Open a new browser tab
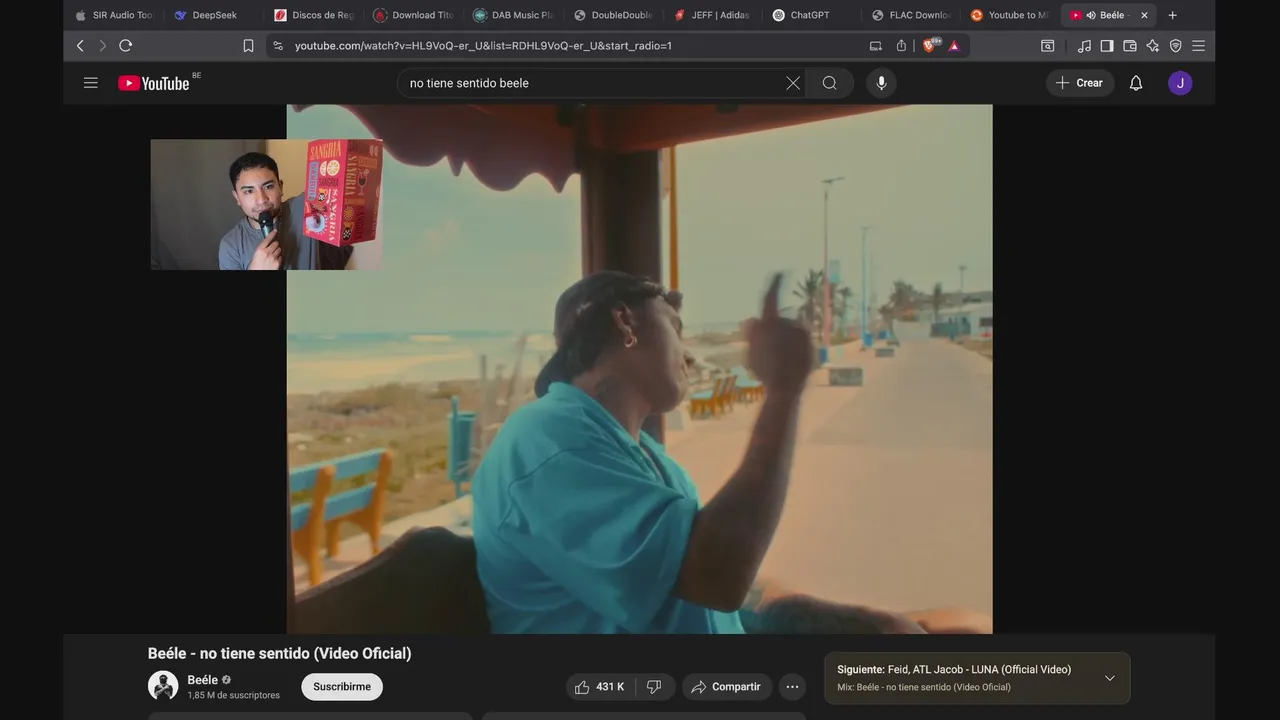This screenshot has width=1280, height=720. click(x=1172, y=15)
